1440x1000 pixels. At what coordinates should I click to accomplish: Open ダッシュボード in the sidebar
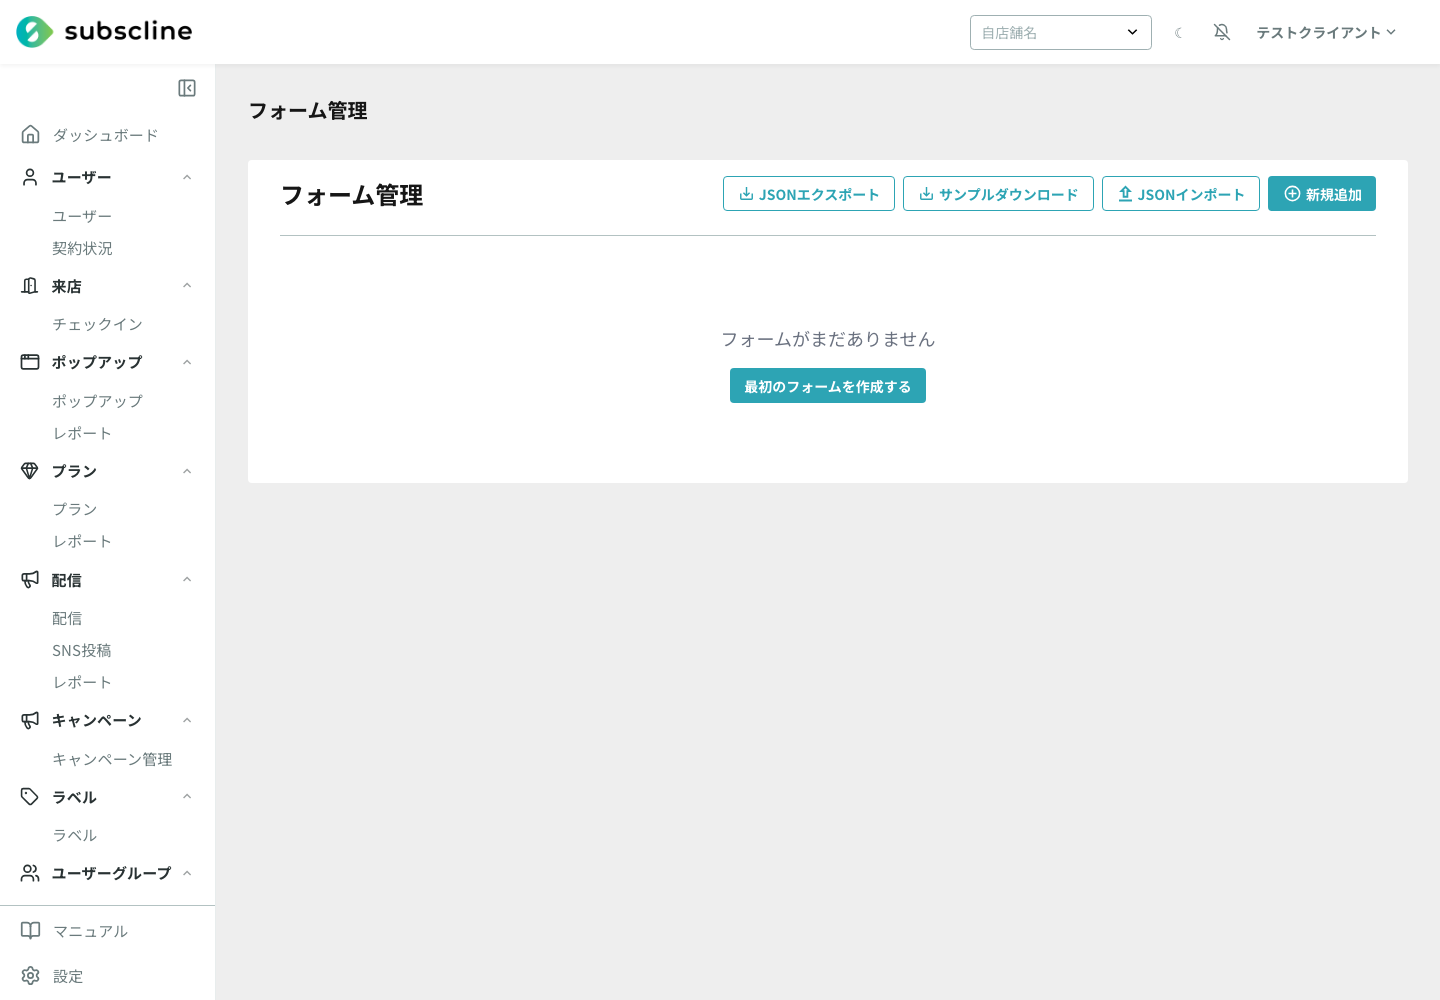coord(105,135)
